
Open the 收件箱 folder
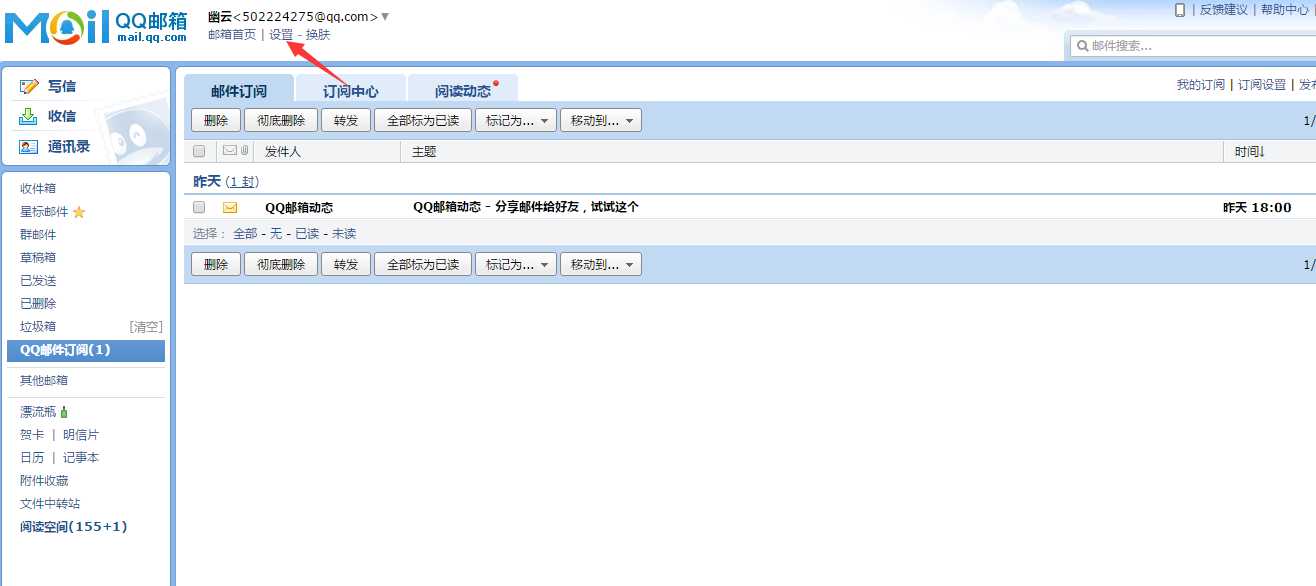click(38, 189)
